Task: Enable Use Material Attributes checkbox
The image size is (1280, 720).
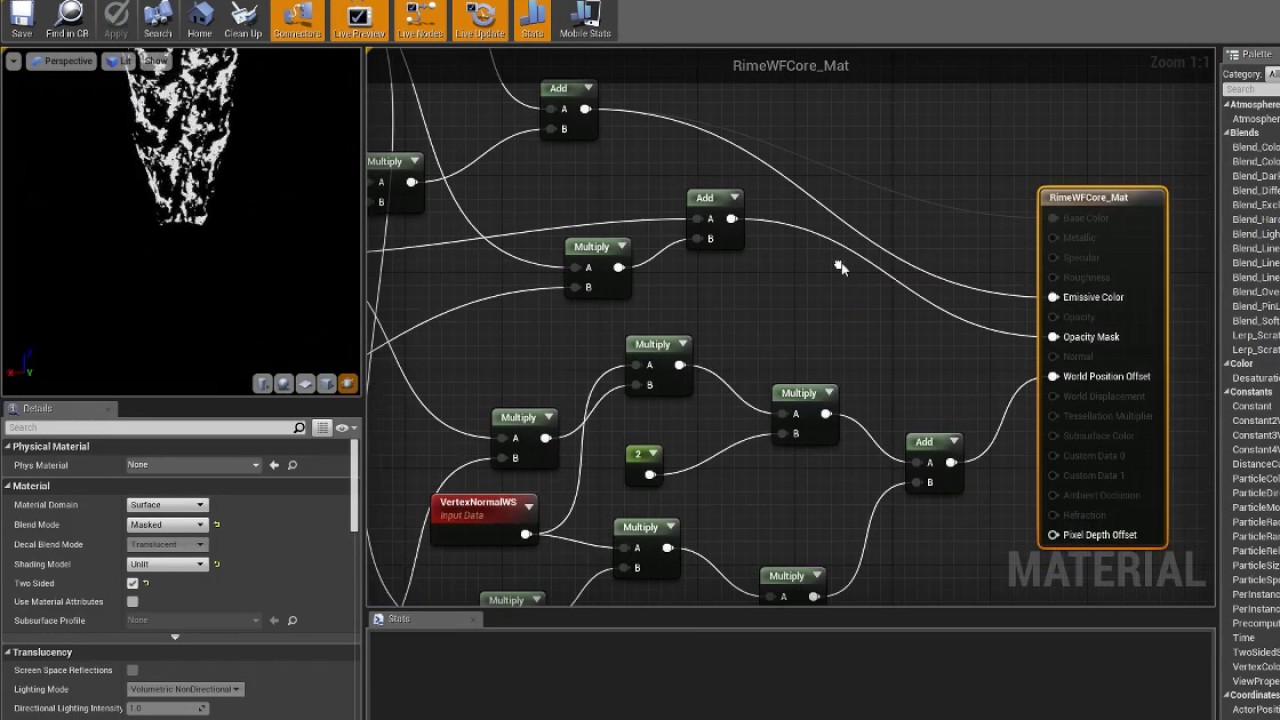Action: [133, 602]
